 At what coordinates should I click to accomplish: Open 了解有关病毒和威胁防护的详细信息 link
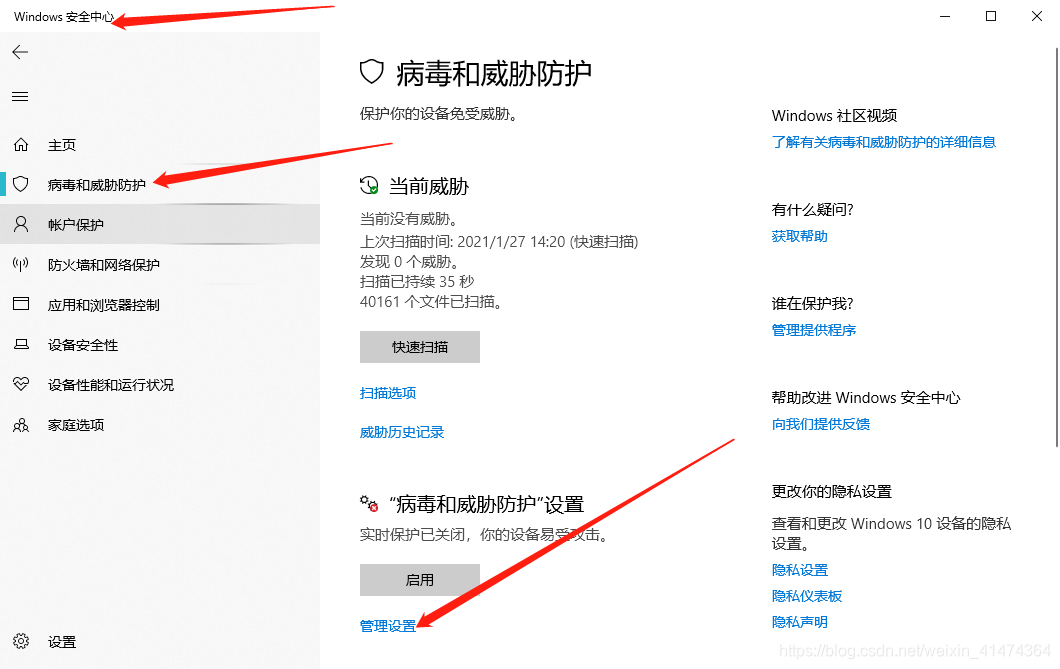(x=884, y=142)
